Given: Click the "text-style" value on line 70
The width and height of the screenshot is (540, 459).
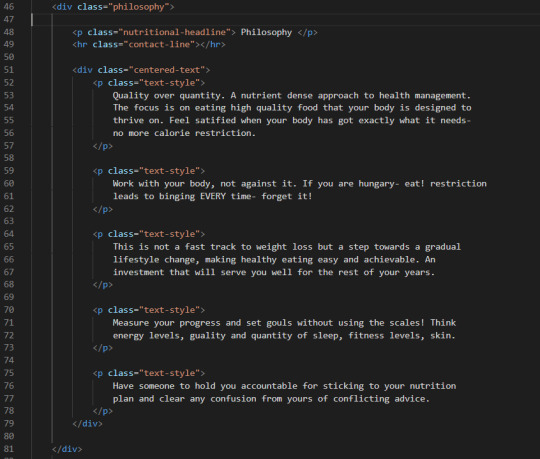Looking at the screenshot, I should click(169, 310).
